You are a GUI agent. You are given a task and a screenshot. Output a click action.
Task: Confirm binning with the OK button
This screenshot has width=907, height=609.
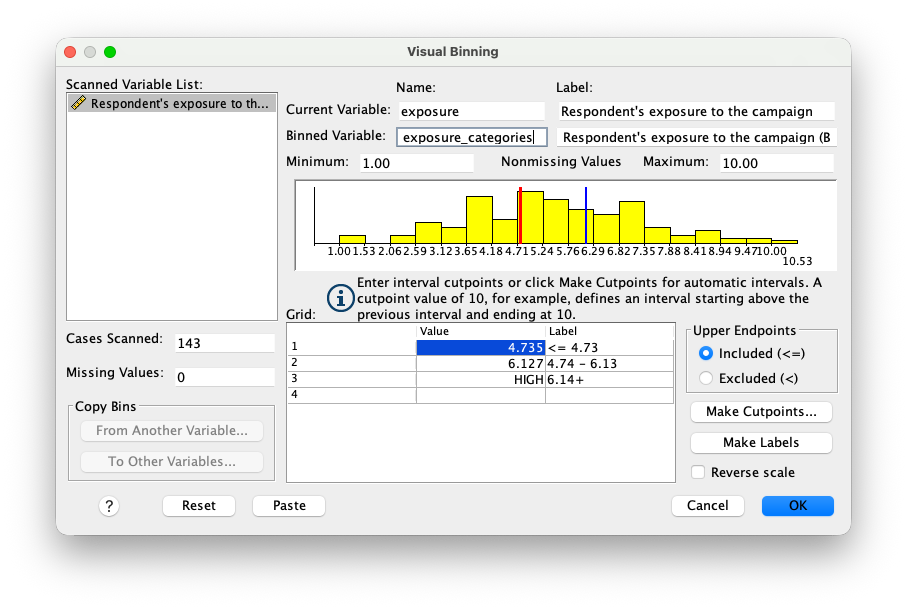[x=798, y=505]
